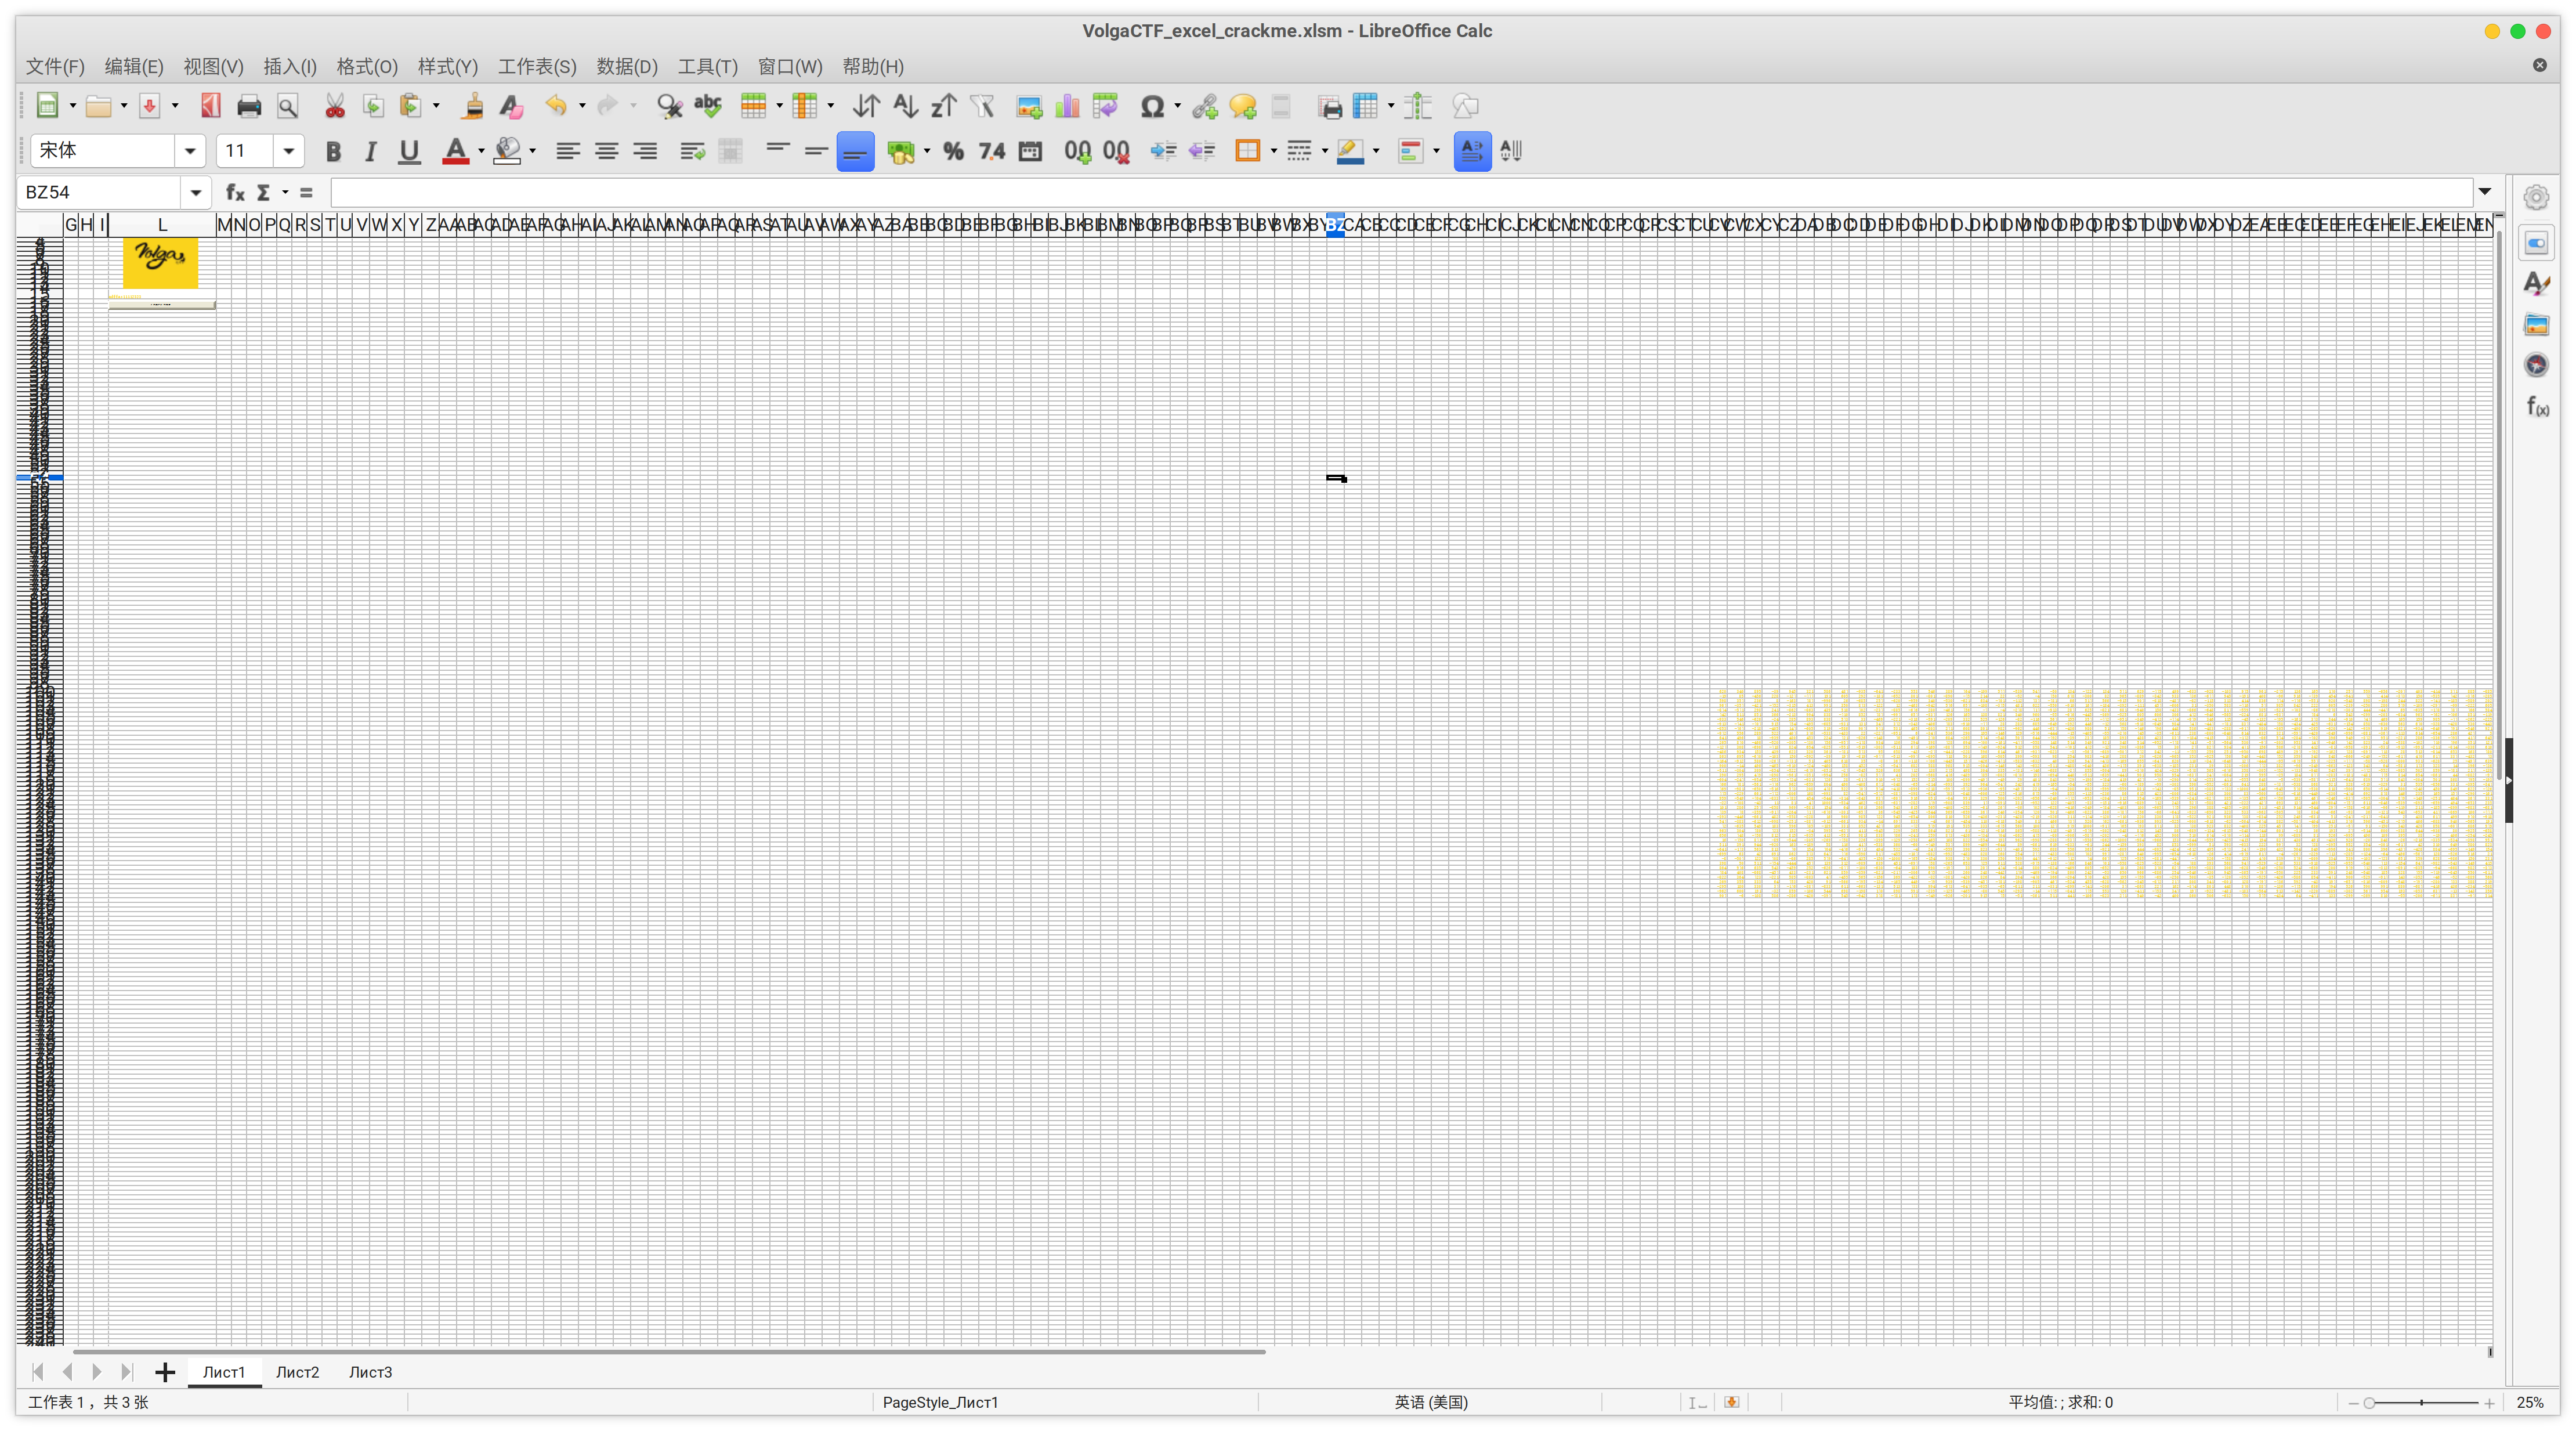This screenshot has width=2576, height=1431.
Task: Open the 数据(D) menu
Action: pos(627,67)
